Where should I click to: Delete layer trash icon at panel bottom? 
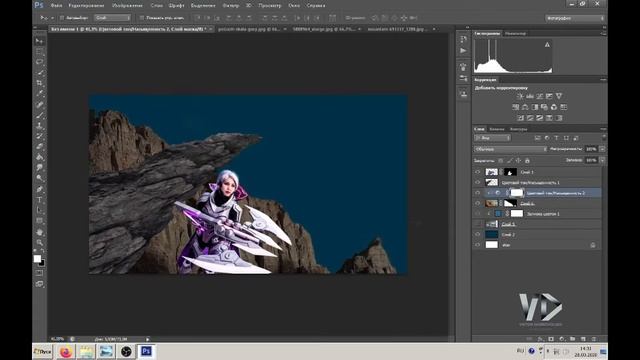click(x=593, y=339)
